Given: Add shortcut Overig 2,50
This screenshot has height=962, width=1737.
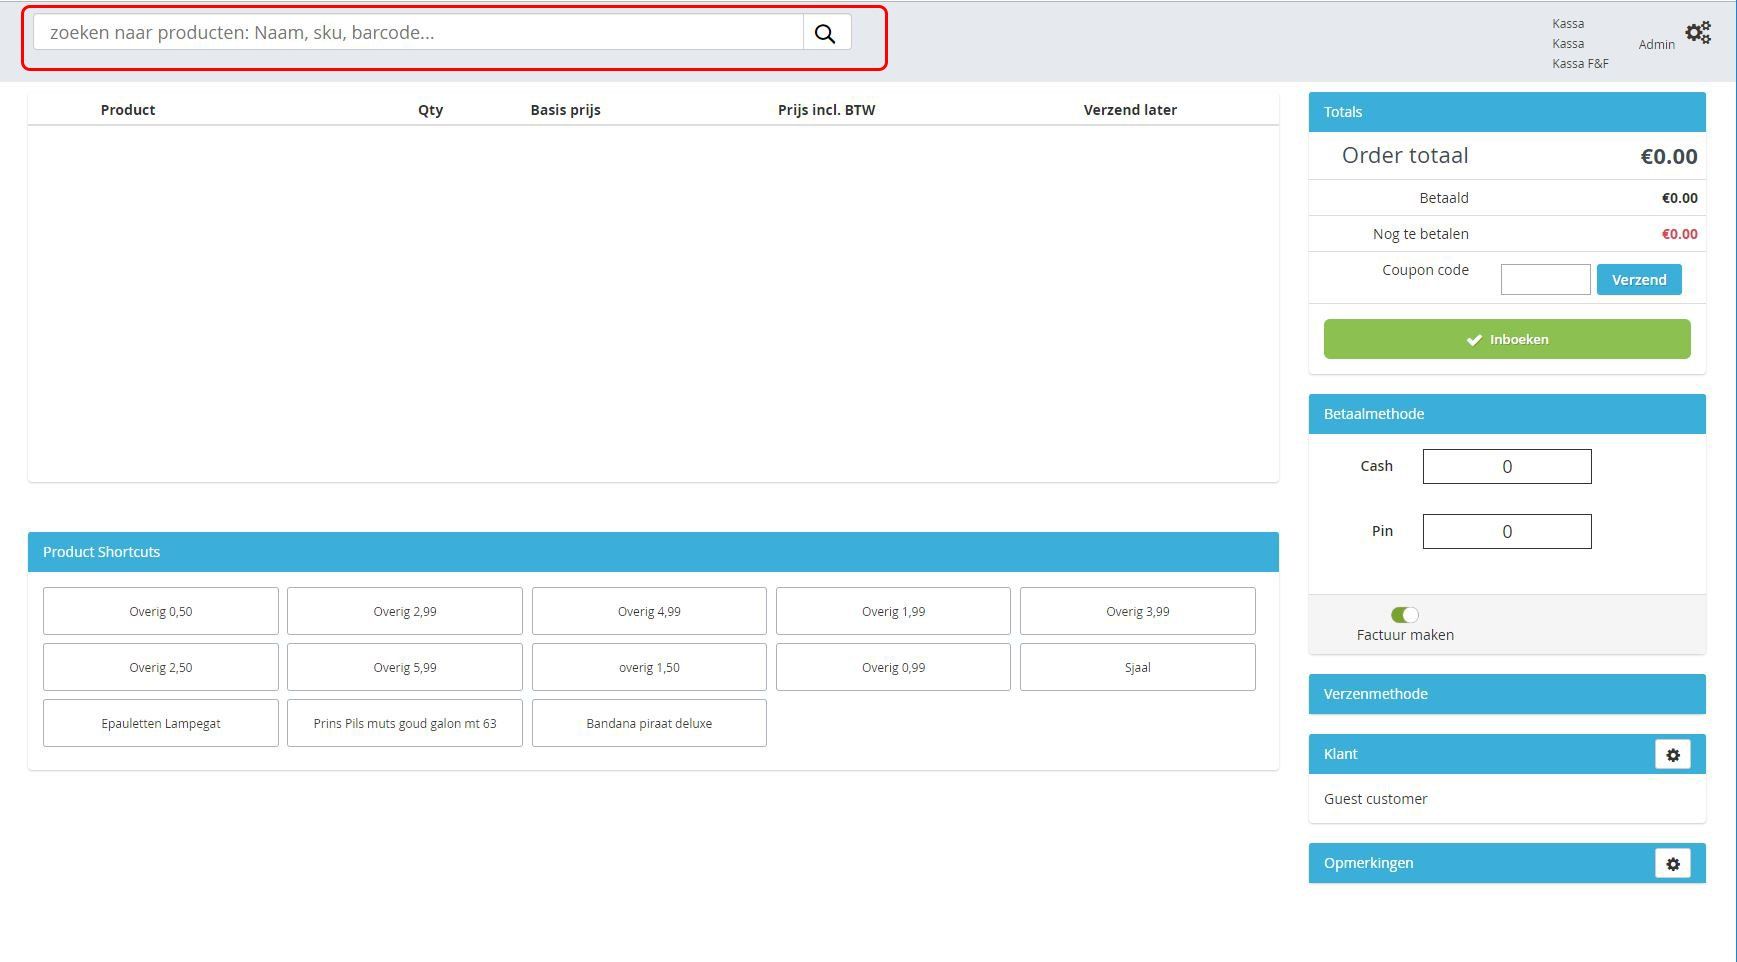Looking at the screenshot, I should click(161, 667).
